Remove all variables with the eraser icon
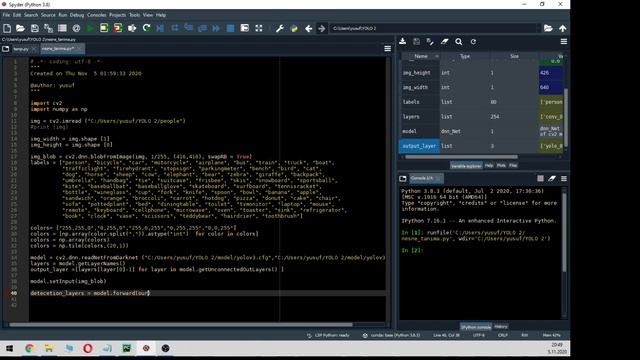Viewport: 640px width, 360px height. (x=444, y=41)
